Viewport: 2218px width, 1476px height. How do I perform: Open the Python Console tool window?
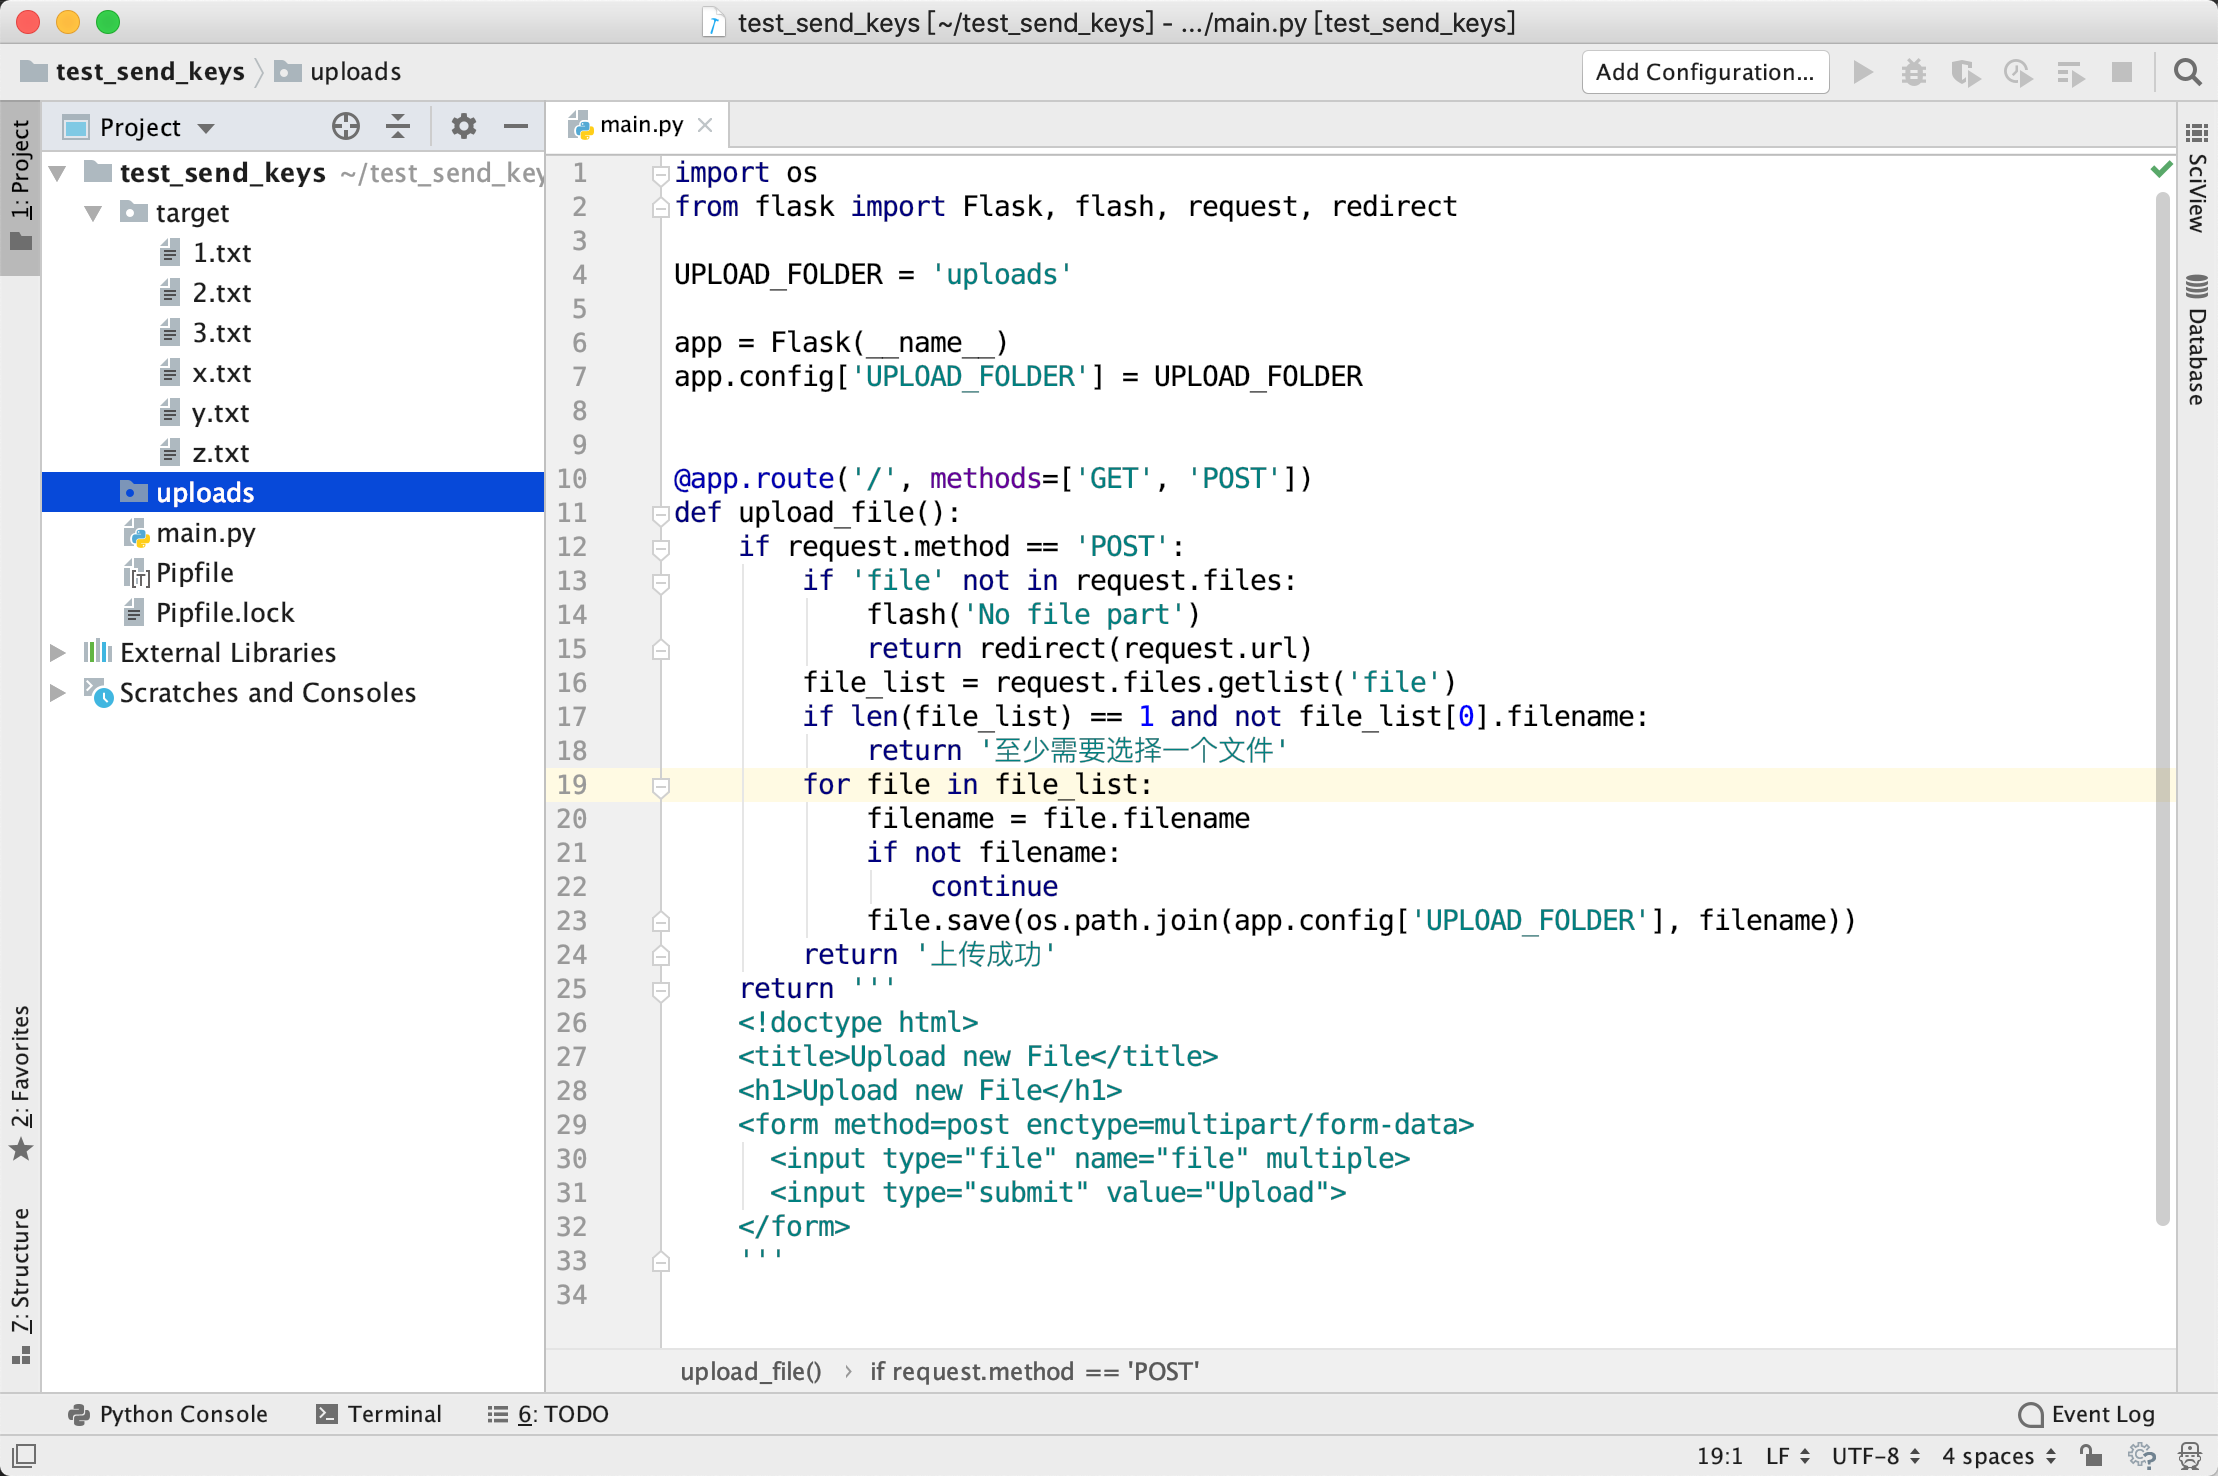168,1414
